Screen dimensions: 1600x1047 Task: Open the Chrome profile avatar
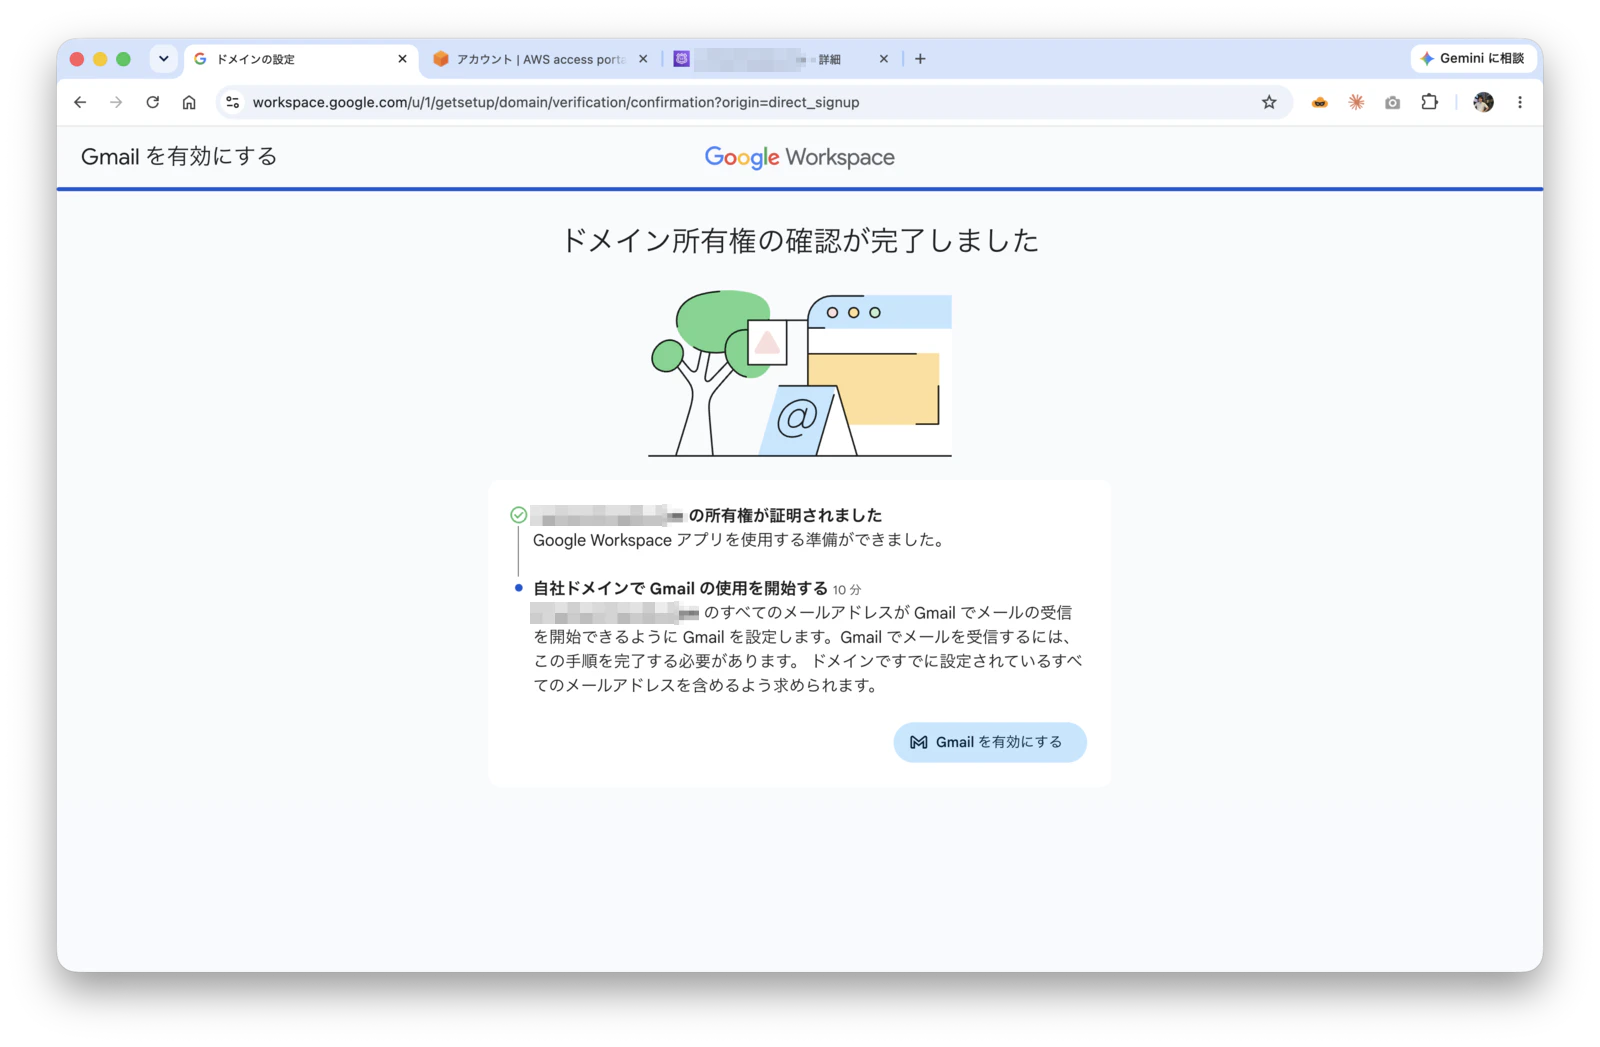click(x=1483, y=102)
